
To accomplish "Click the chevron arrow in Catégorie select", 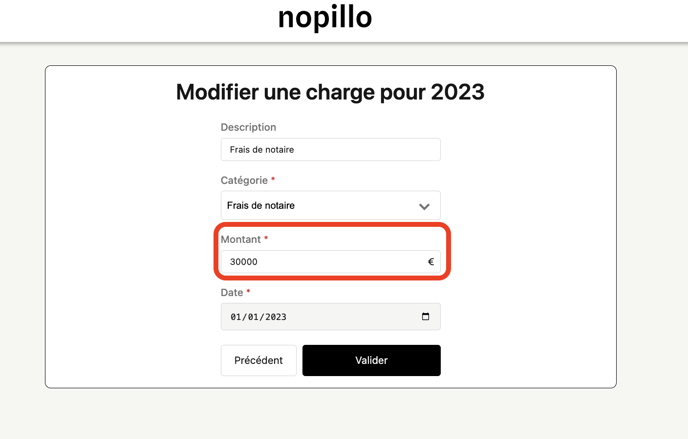I will [x=424, y=206].
